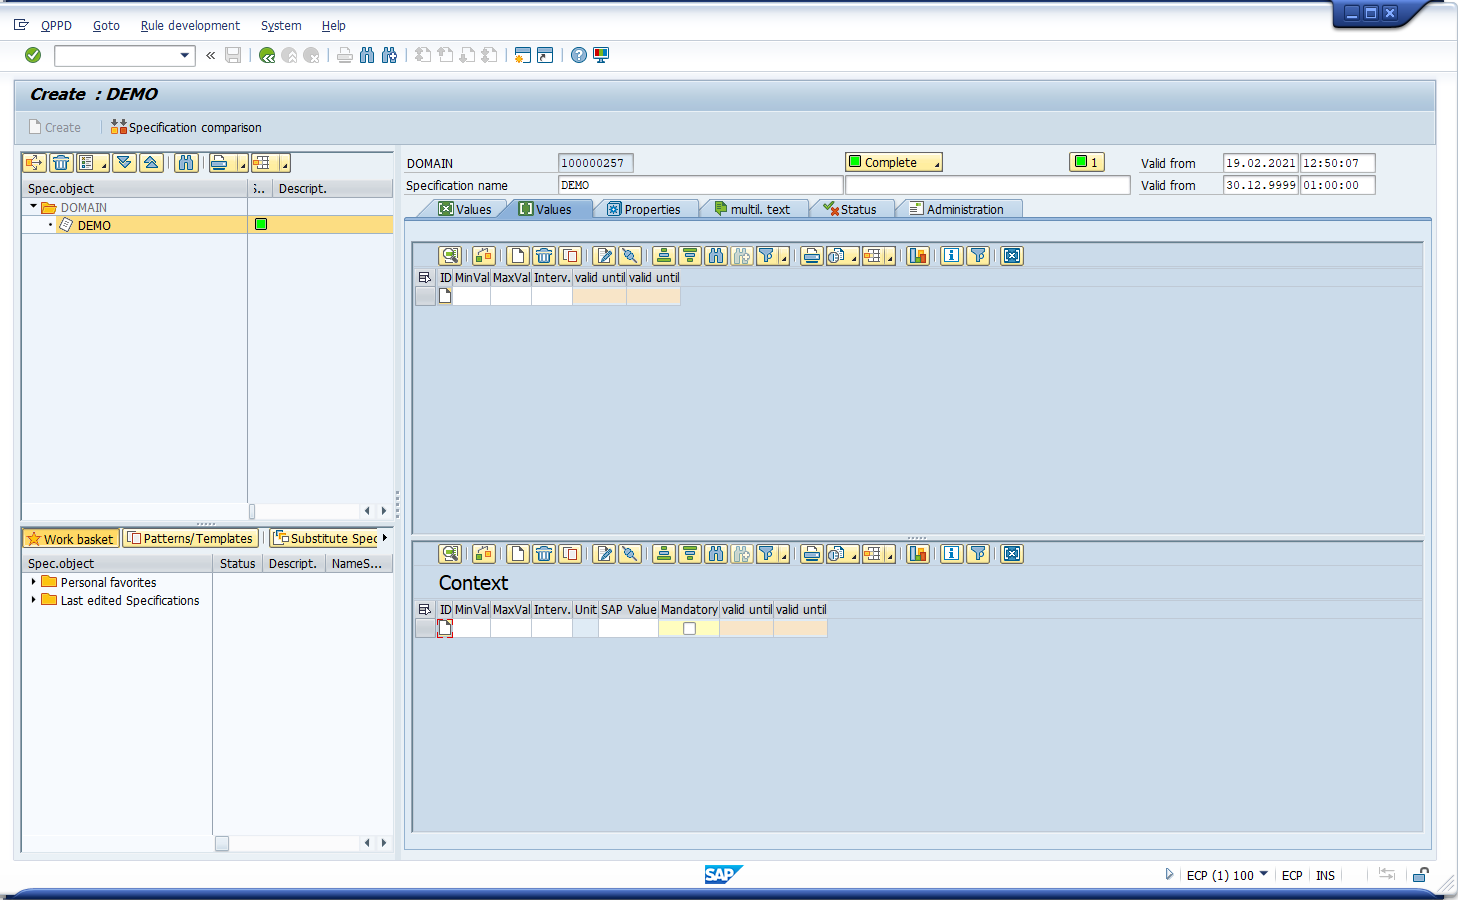1458x900 pixels.
Task: Switch to the Properties tab
Action: pos(645,209)
